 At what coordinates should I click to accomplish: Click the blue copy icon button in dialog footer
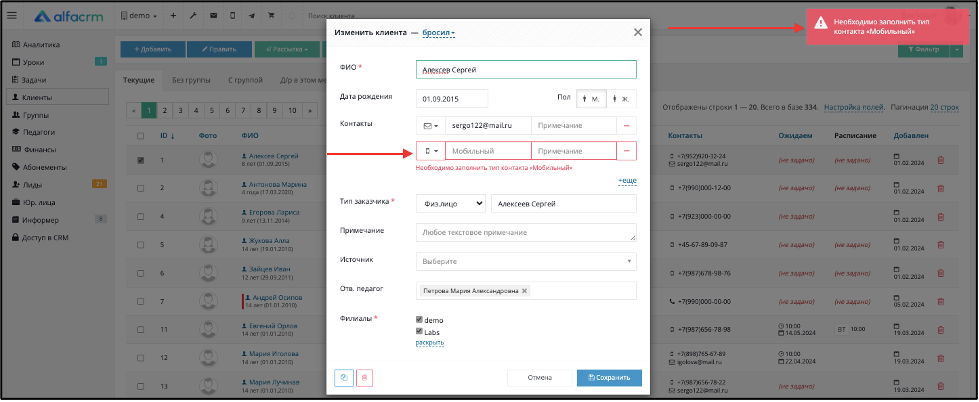(x=344, y=377)
